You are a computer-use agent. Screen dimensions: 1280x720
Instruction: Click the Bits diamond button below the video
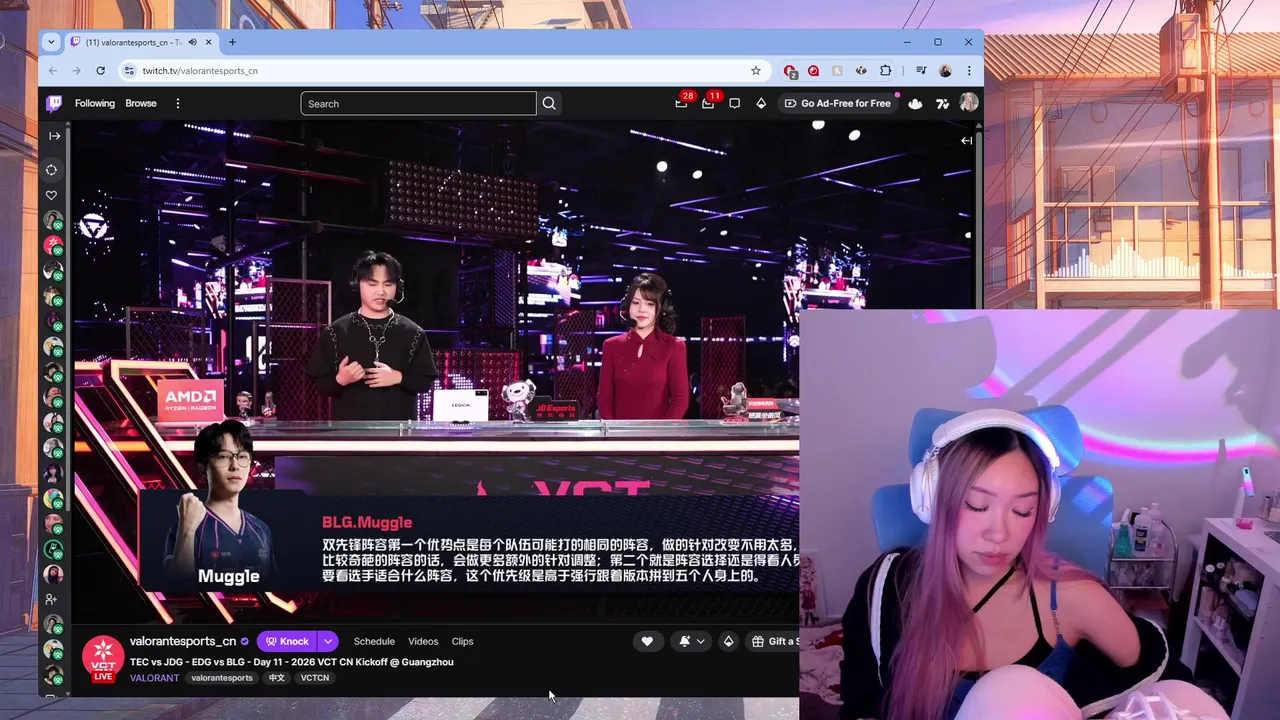coord(728,641)
